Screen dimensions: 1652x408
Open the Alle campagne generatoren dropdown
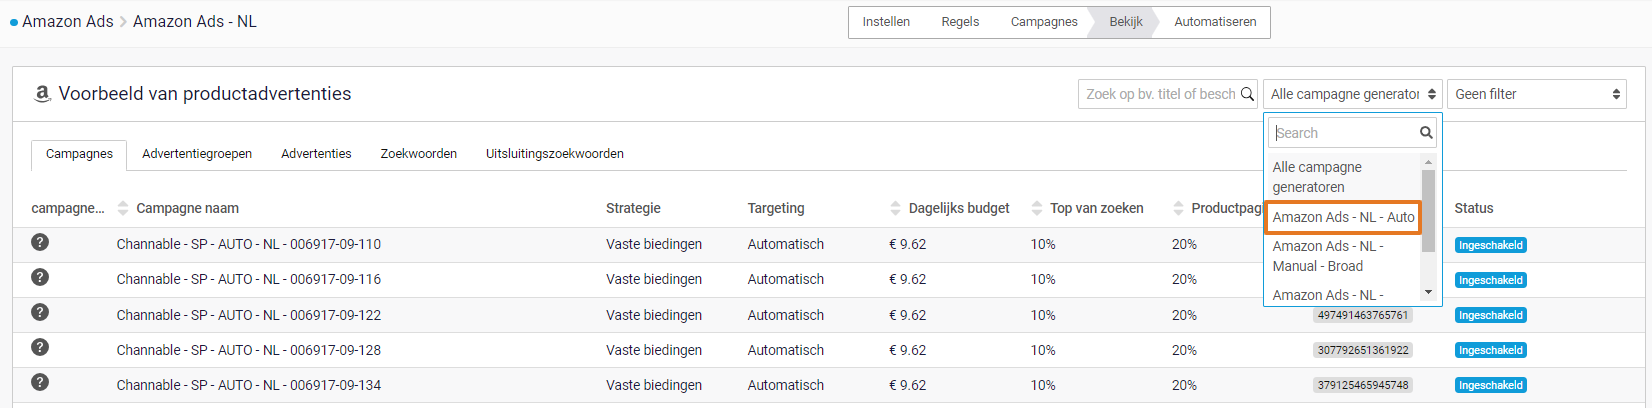(1352, 94)
